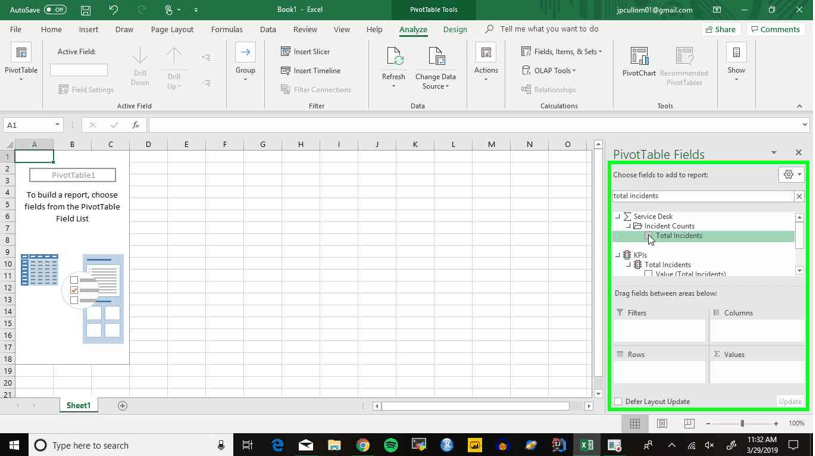Click the Share button
The image size is (815, 456).
point(720,30)
